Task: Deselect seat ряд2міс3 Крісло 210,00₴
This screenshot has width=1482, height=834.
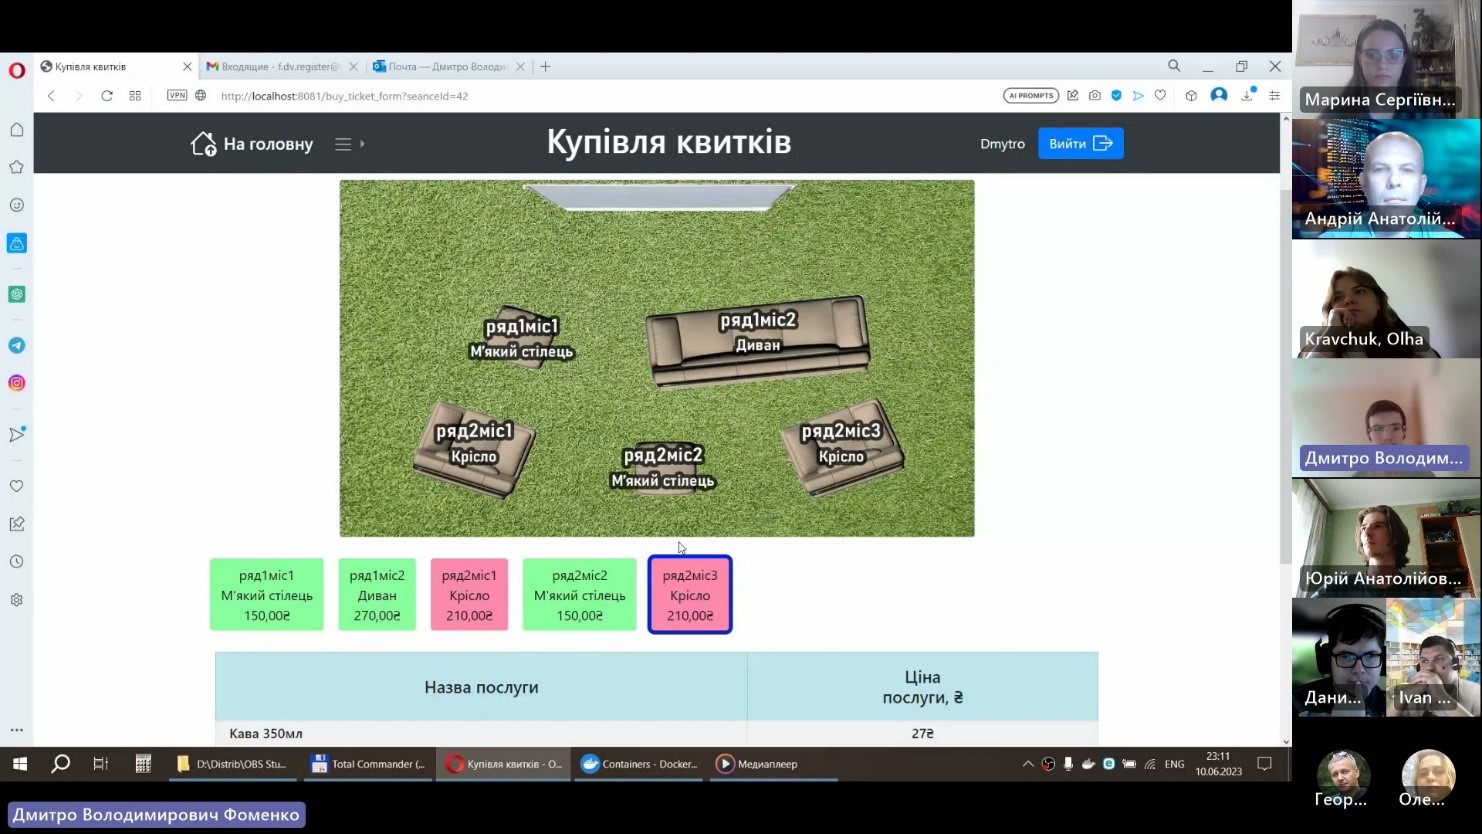Action: [690, 595]
